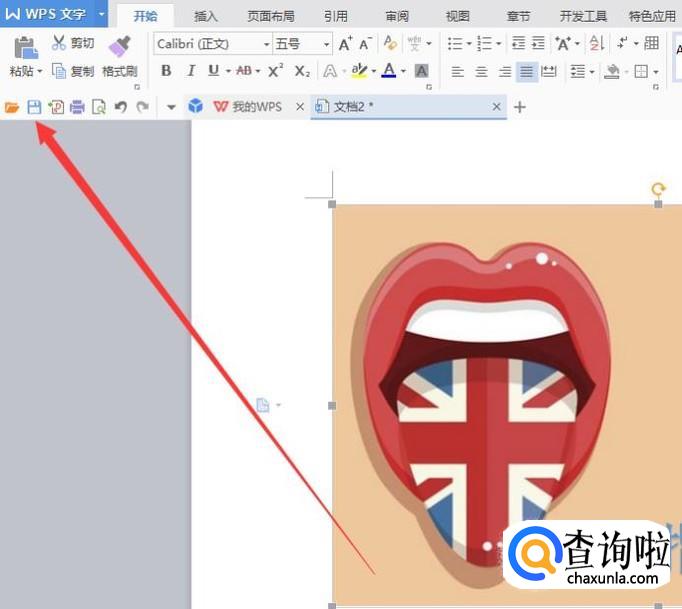Click the Copy (复制) button

(x=73, y=71)
